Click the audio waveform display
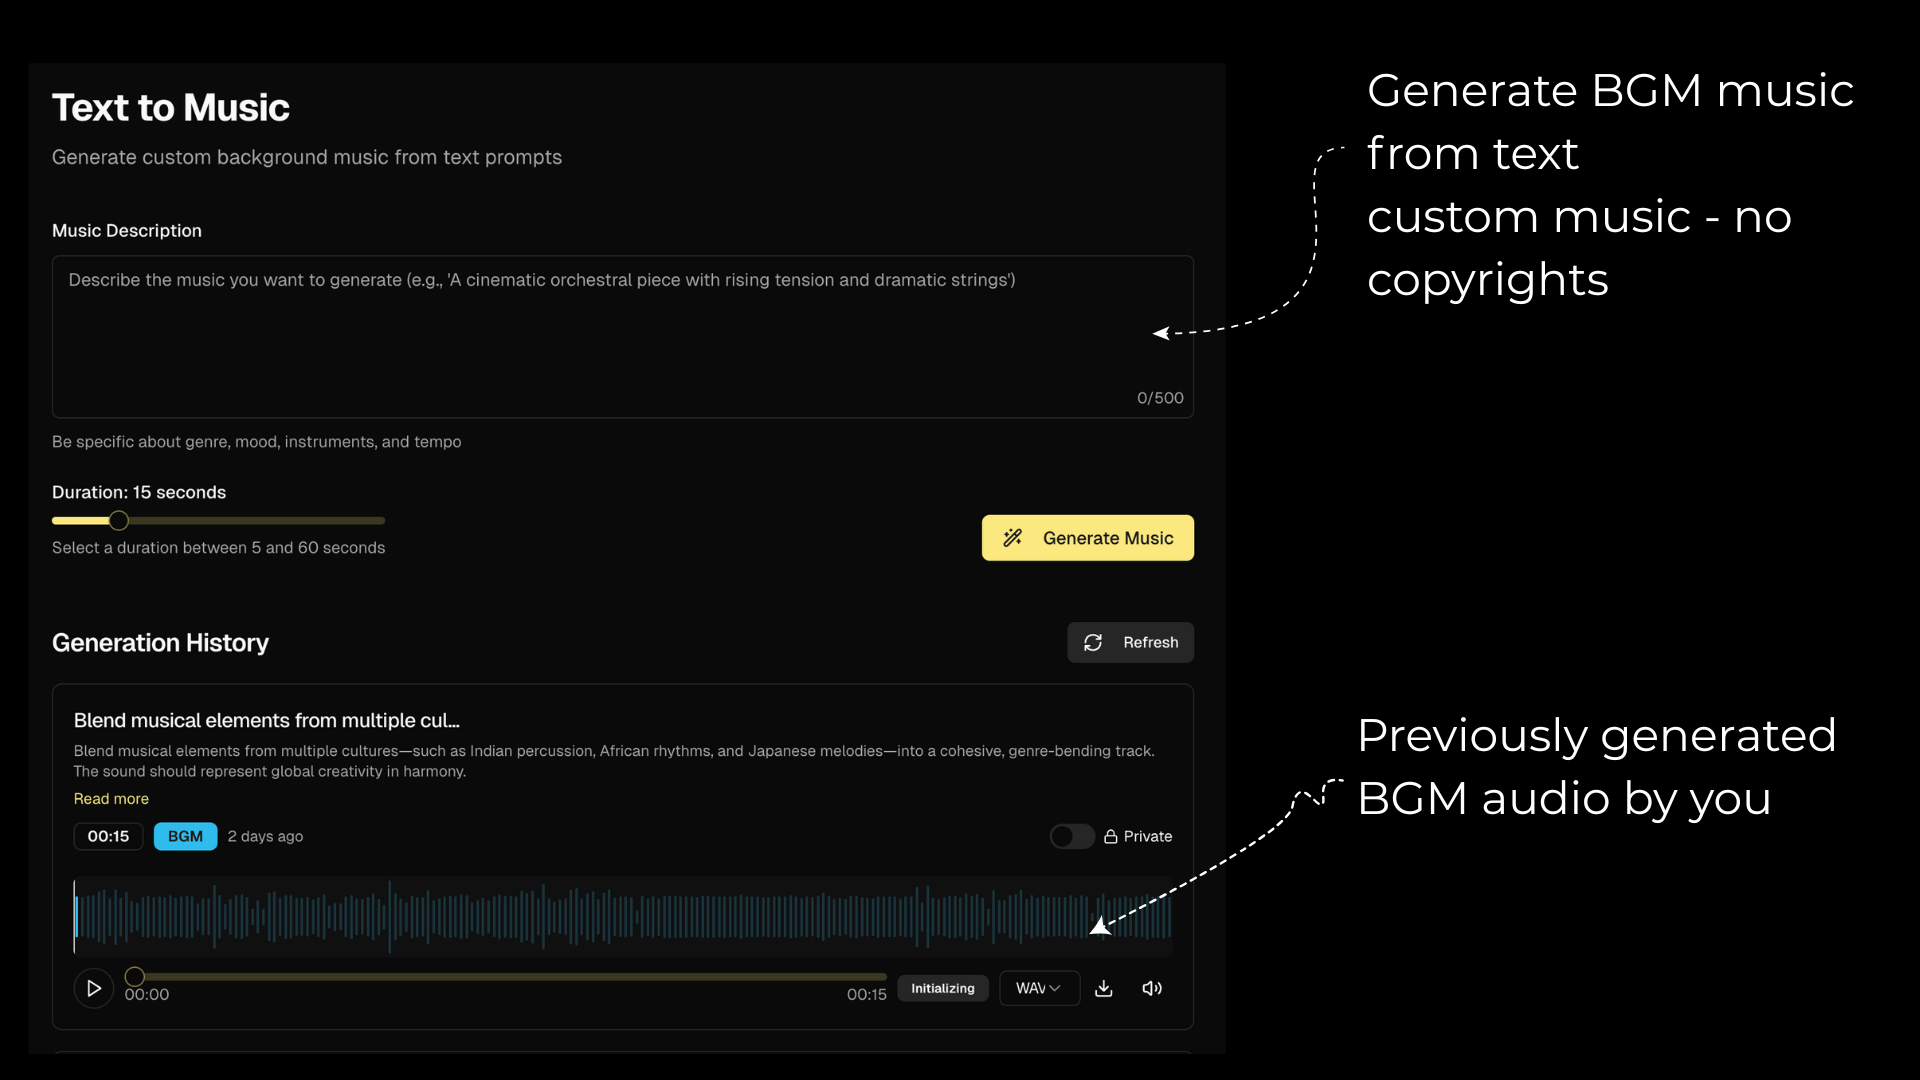Screen dimensions: 1920x1080 pos(622,916)
